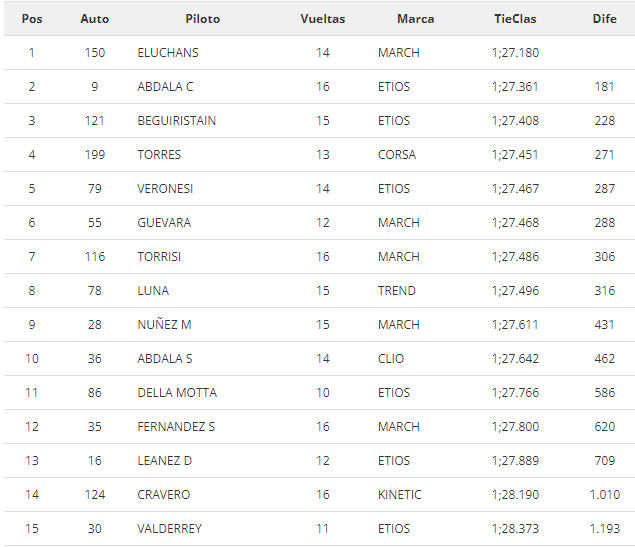Select the ABDALA C pilot cell
Viewport: 635px width, 547px height.
(165, 87)
